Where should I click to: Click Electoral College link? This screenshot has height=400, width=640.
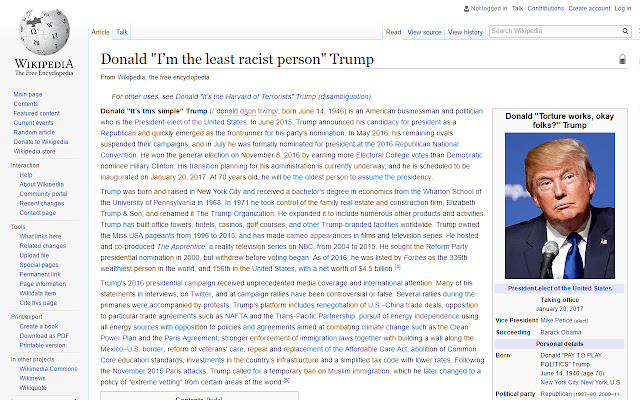pyautogui.click(x=382, y=155)
